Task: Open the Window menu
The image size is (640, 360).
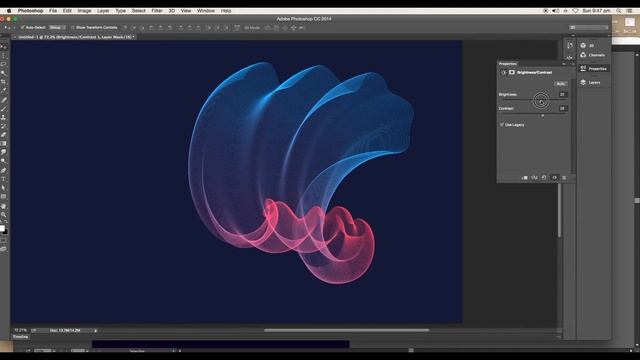Action: click(206, 11)
